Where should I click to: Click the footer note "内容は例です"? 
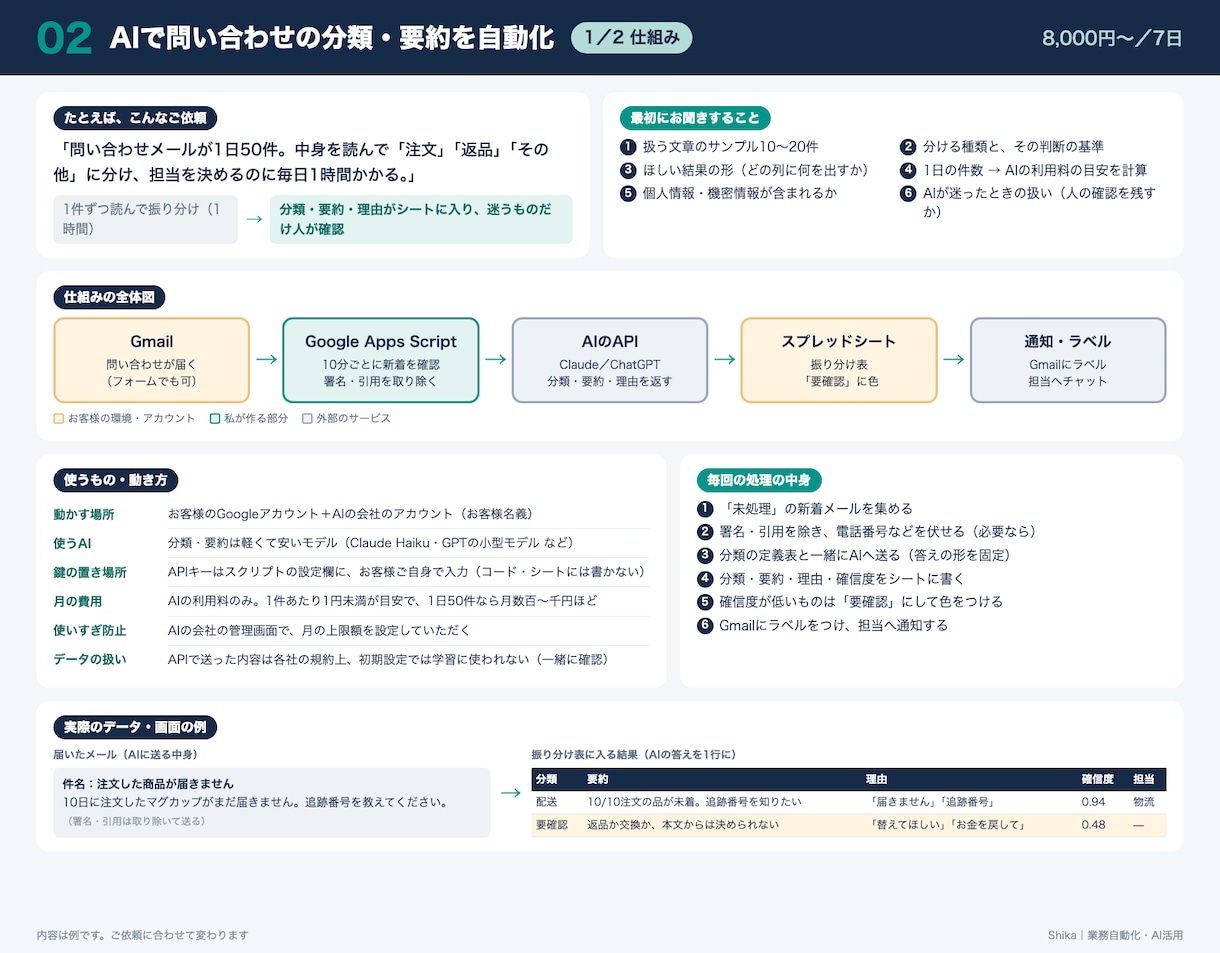(x=142, y=935)
